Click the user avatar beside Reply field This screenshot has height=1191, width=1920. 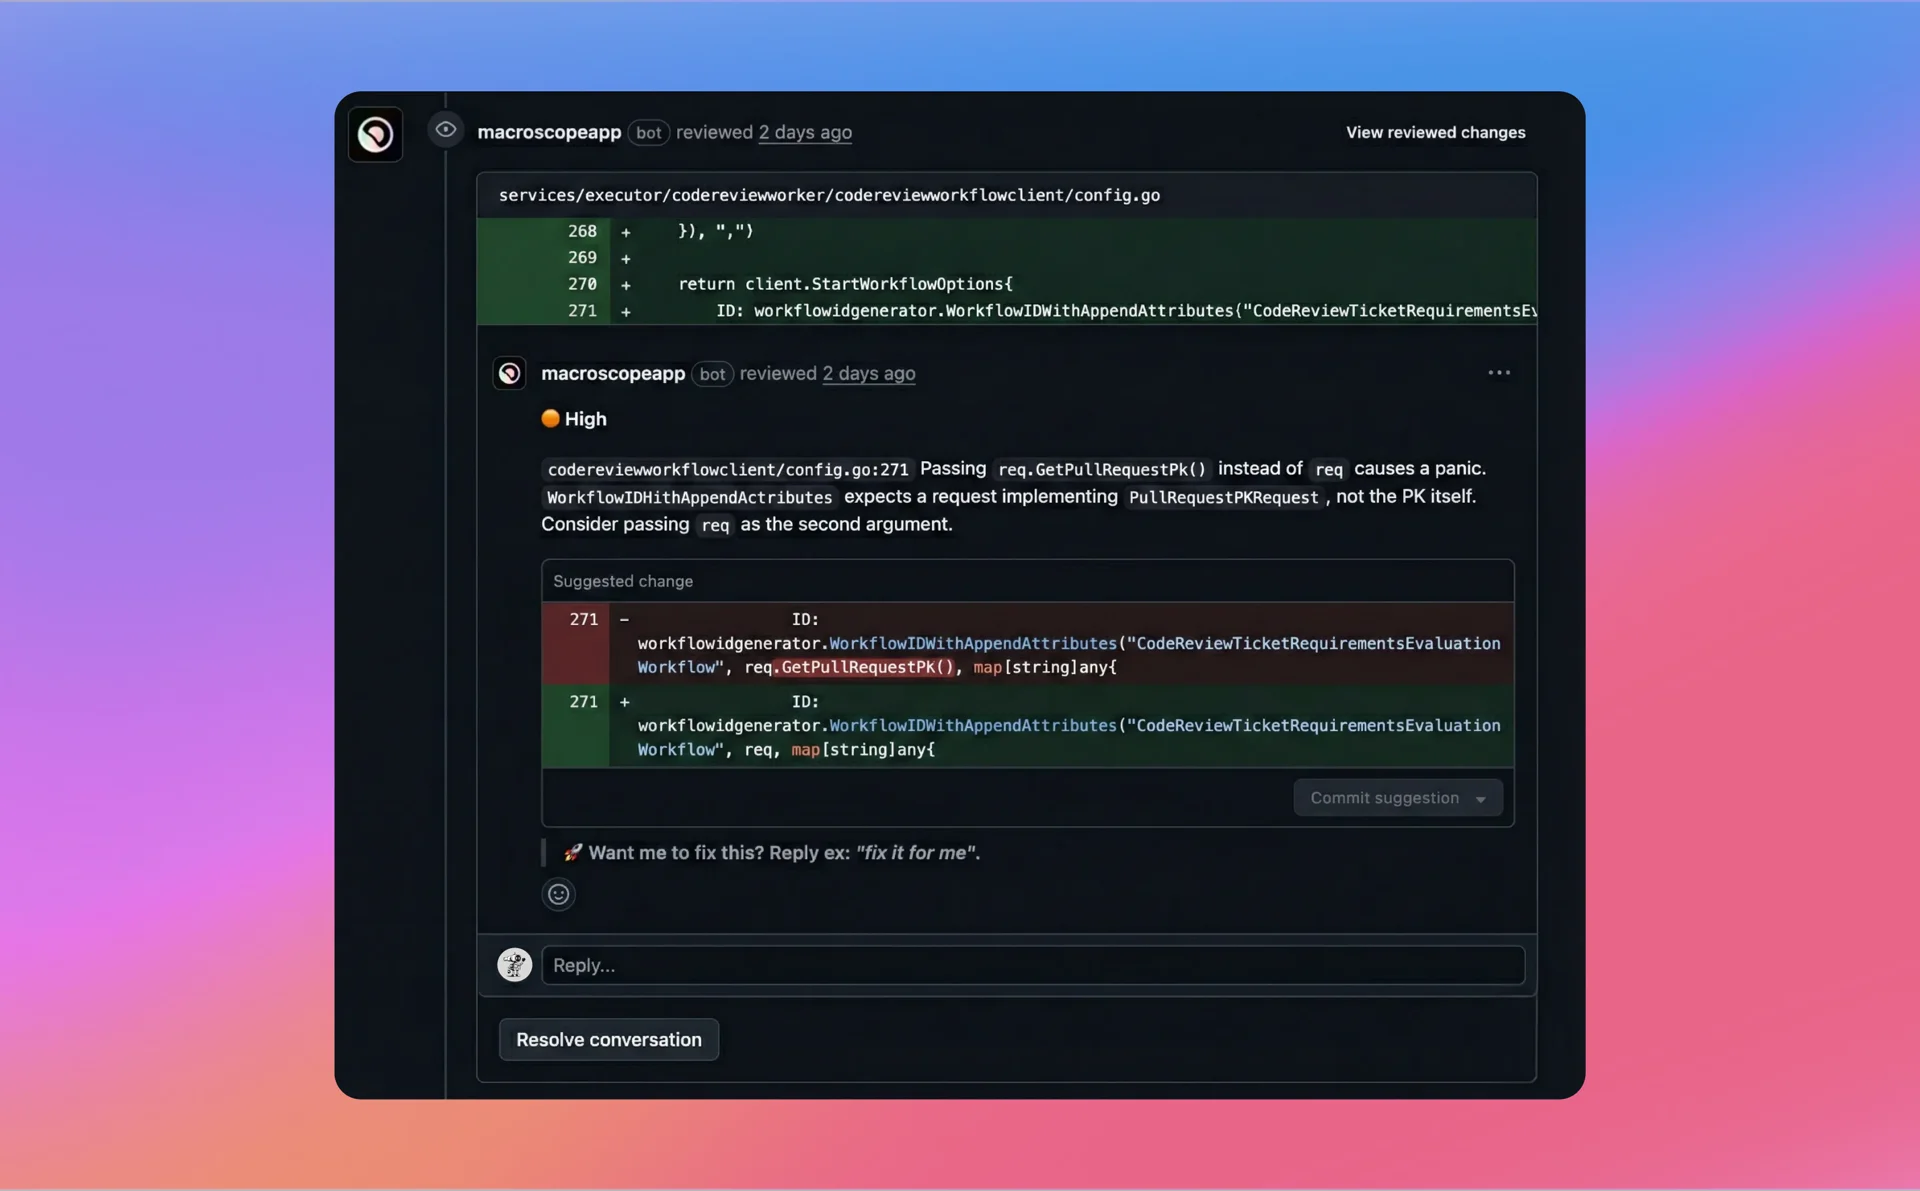[x=515, y=965]
